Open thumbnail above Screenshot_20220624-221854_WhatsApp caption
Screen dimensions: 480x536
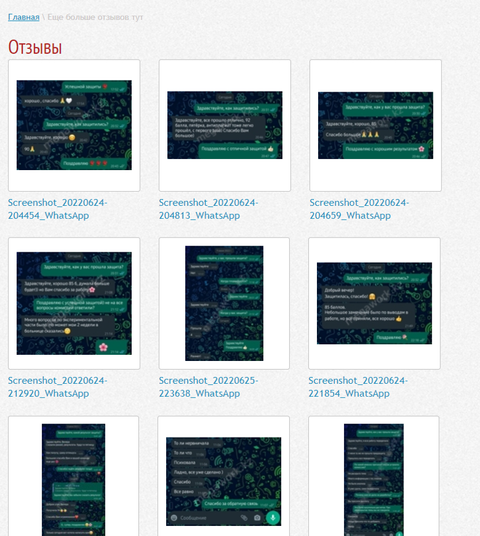pos(374,303)
